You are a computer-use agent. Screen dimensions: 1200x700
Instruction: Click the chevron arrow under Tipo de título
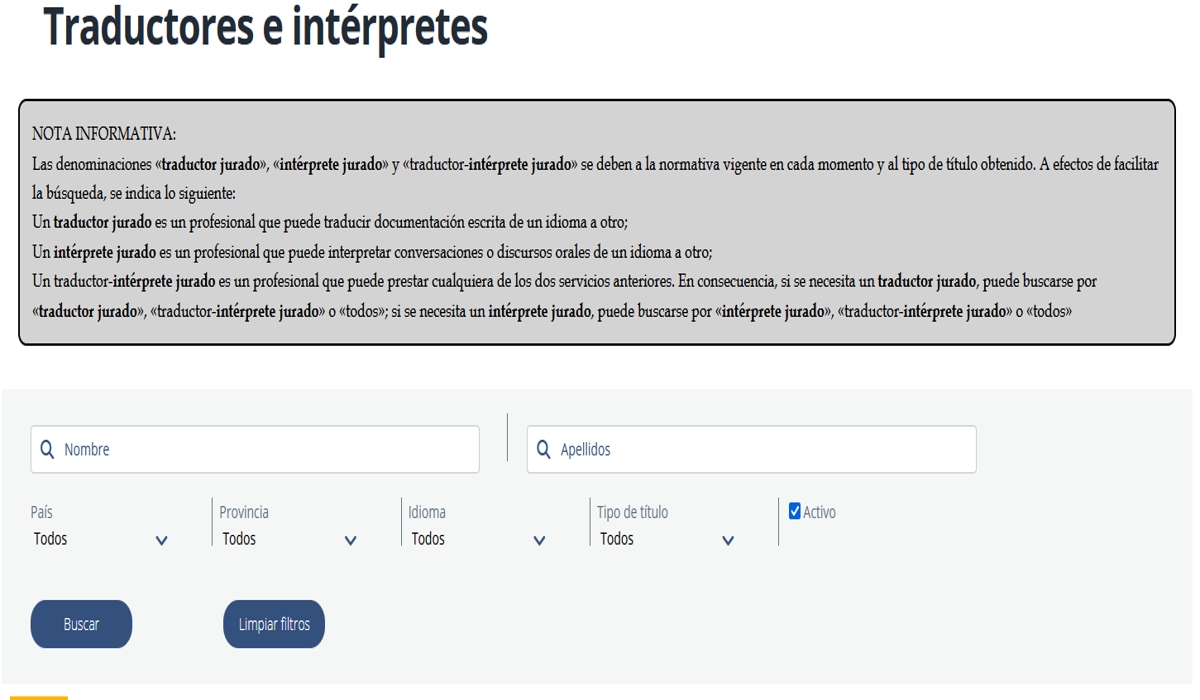pyautogui.click(x=728, y=541)
